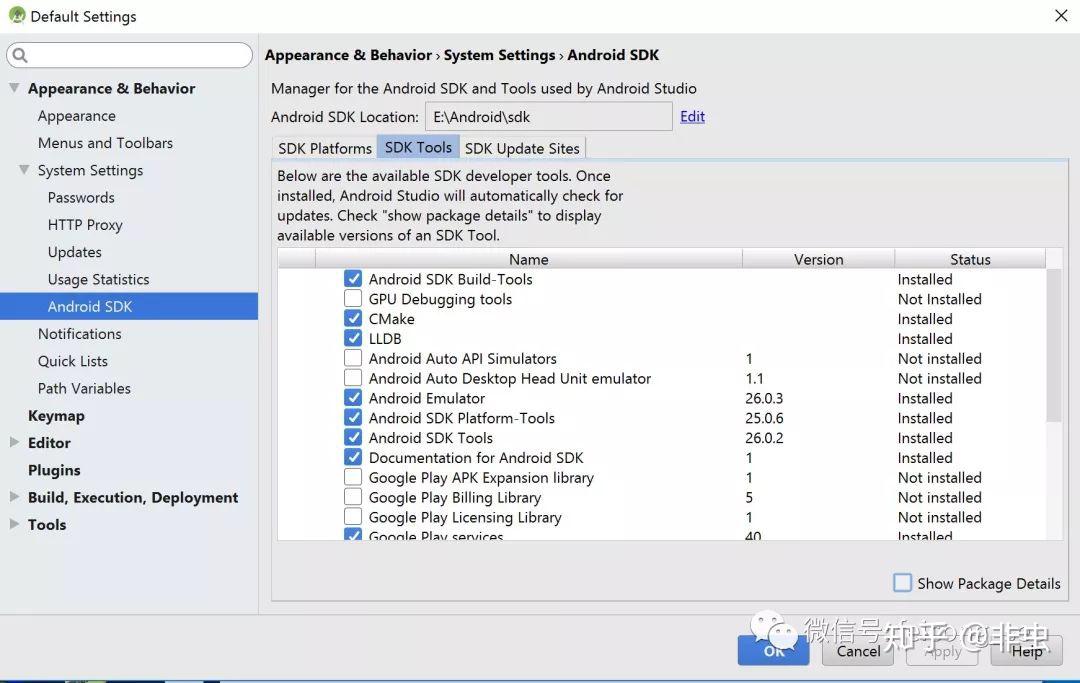Enable GPU Debugging tools checkbox
This screenshot has width=1080, height=683.
click(353, 299)
